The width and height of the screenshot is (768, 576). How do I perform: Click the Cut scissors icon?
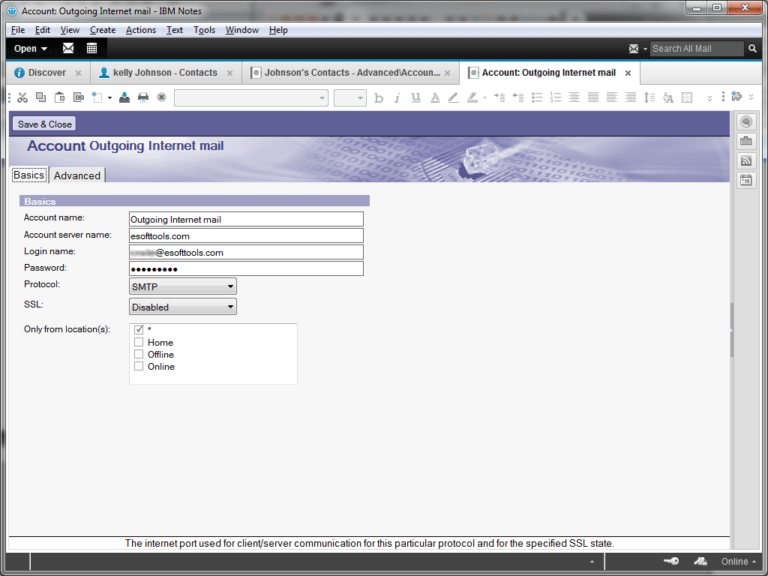click(x=23, y=97)
